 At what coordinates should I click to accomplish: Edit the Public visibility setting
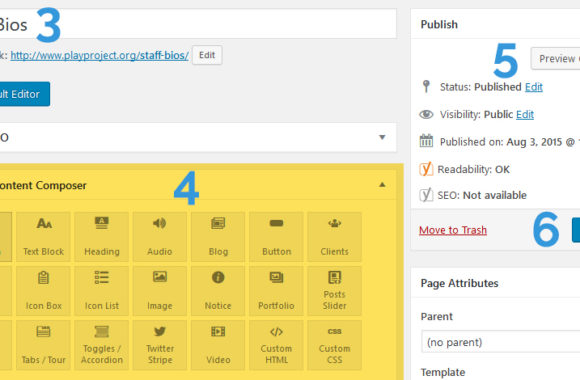point(525,114)
